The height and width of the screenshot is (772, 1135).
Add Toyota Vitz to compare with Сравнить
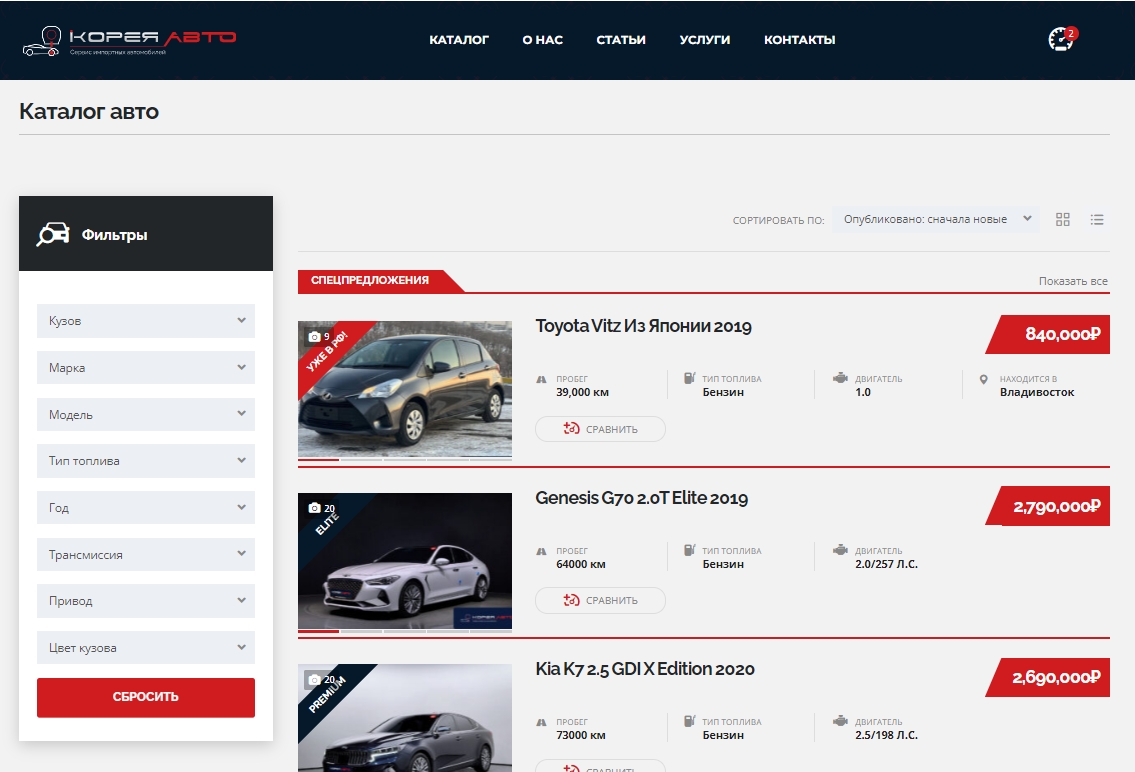pyautogui.click(x=600, y=428)
